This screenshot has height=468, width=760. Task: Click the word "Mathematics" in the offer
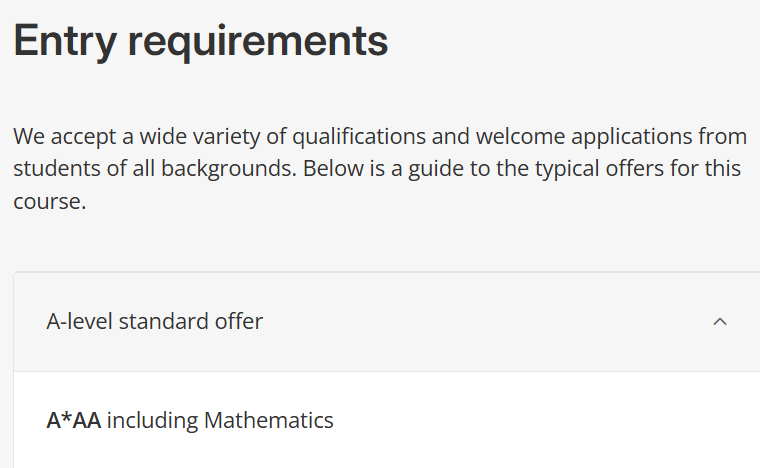[x=268, y=421]
